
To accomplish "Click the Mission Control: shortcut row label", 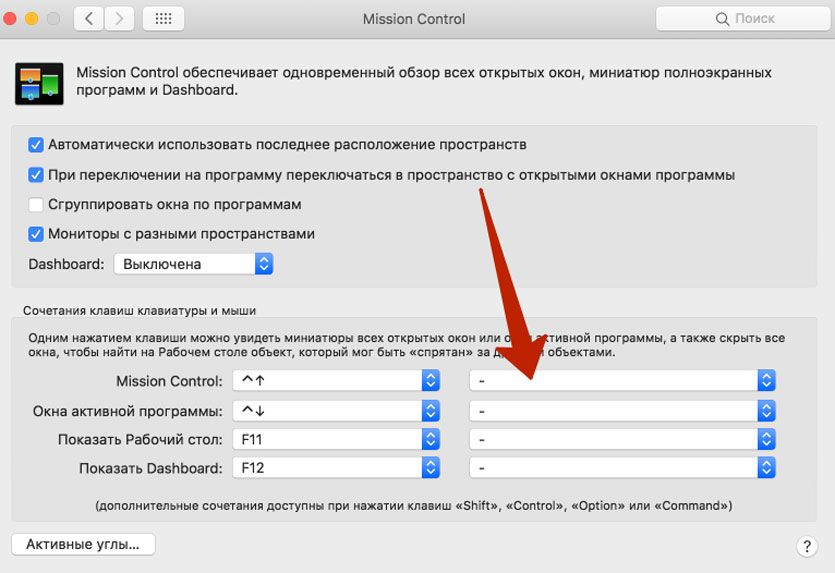I will point(169,381).
